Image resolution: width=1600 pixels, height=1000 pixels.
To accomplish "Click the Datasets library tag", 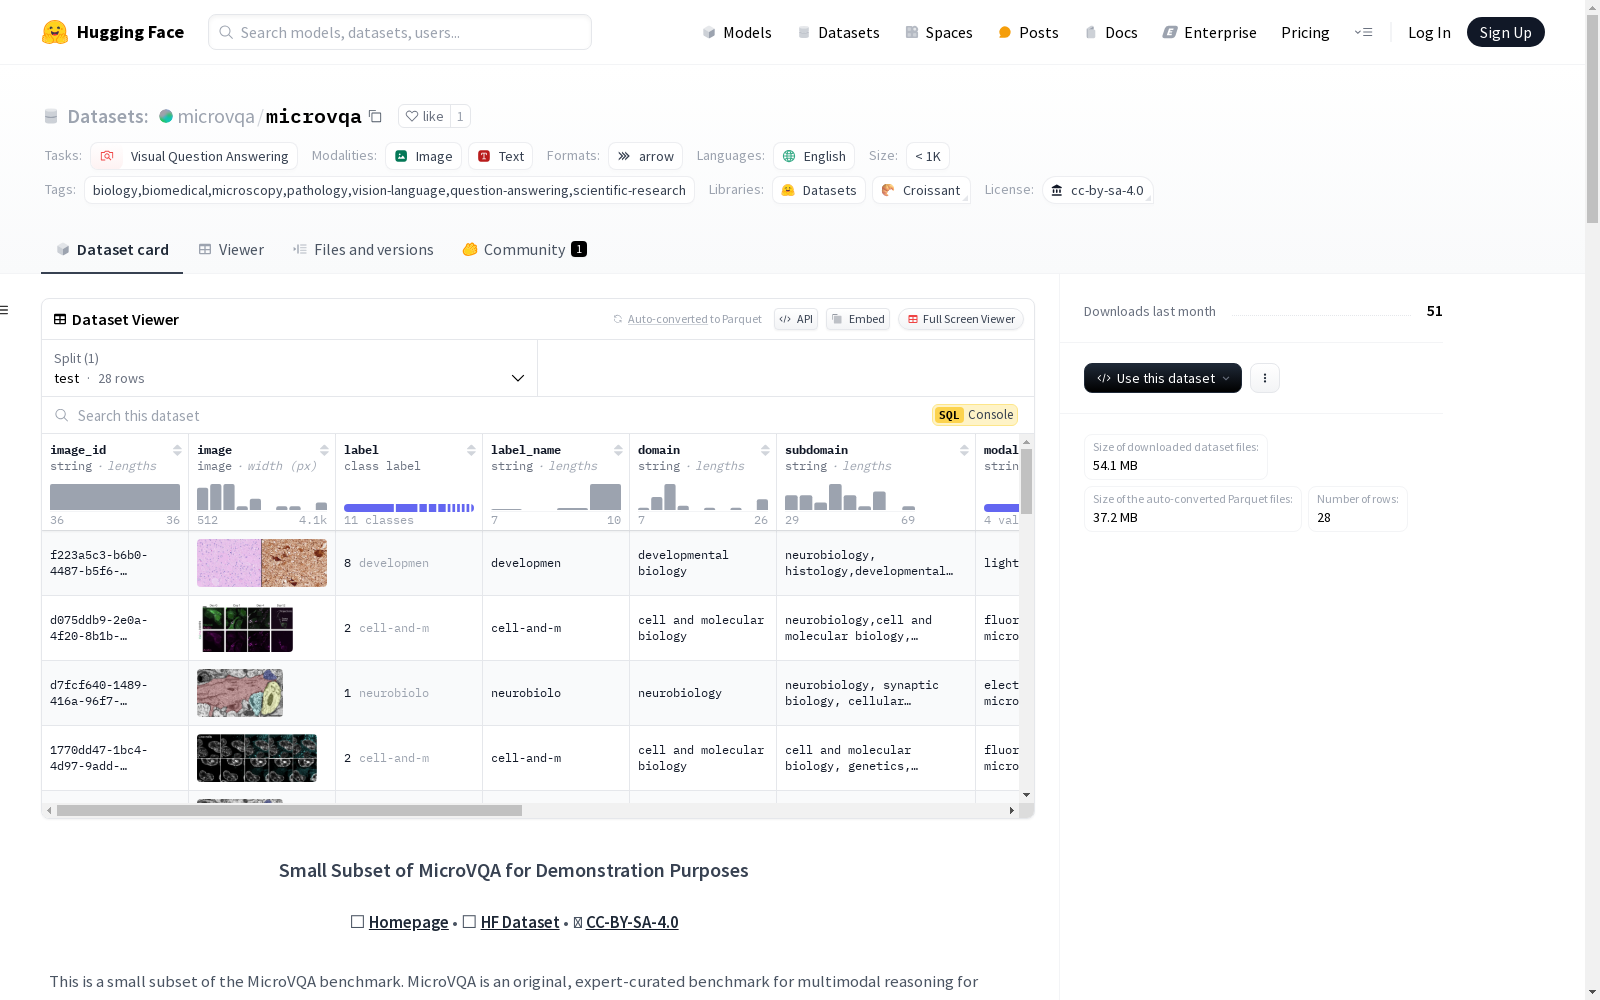I will click(x=819, y=190).
